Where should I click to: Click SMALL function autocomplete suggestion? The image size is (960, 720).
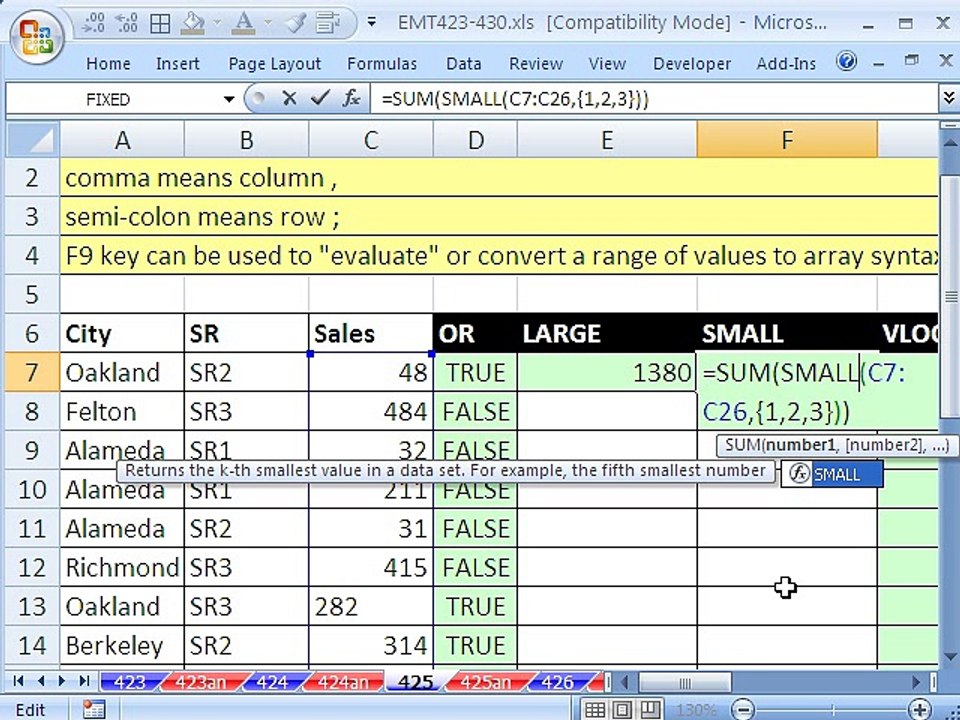832,474
